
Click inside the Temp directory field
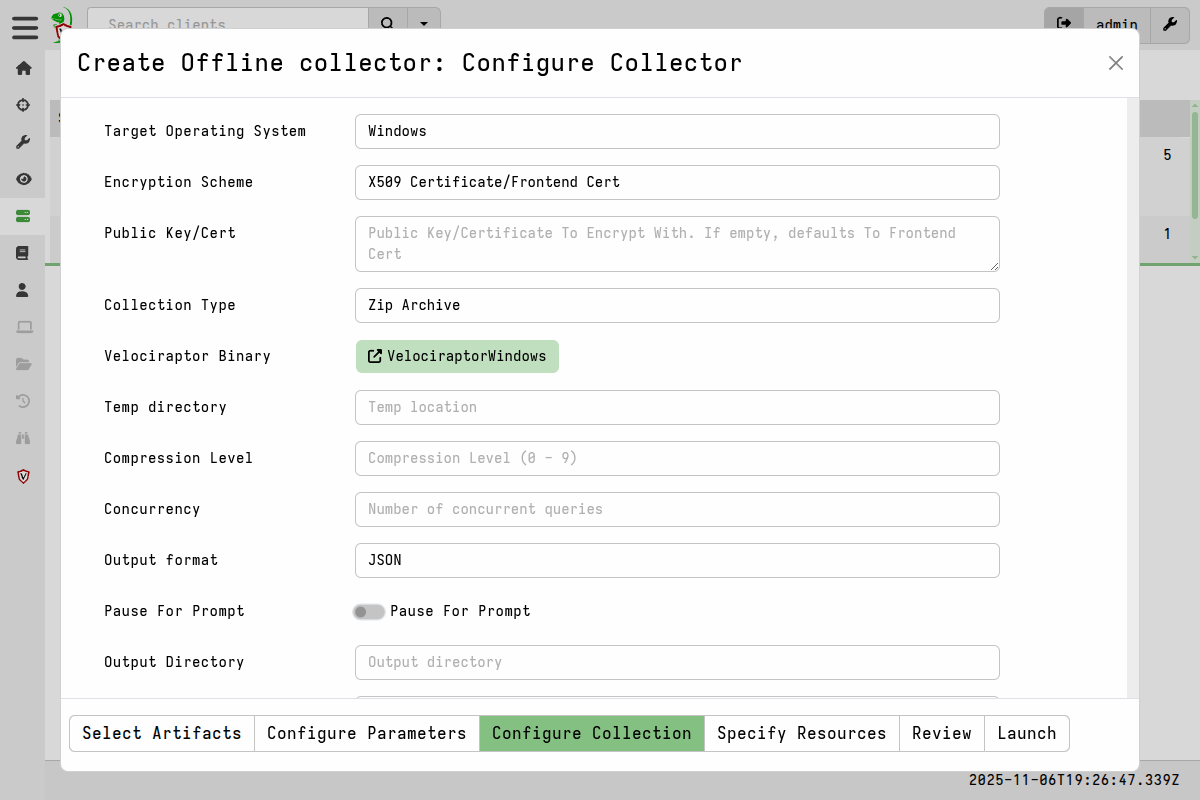click(x=677, y=407)
